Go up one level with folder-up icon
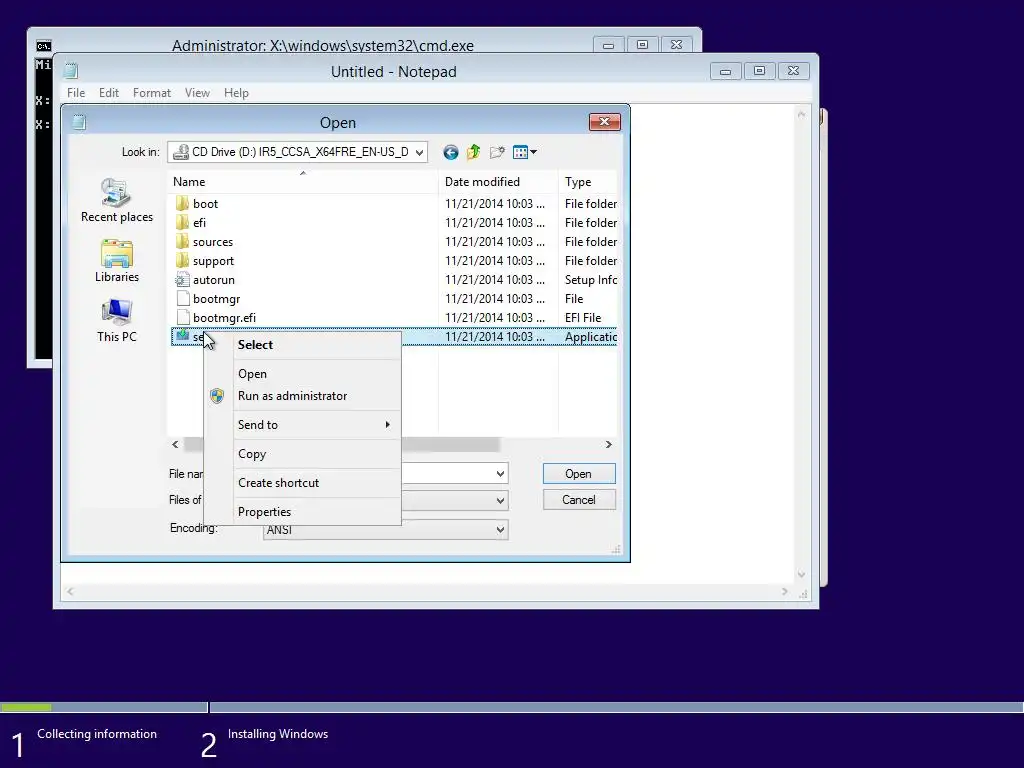1024x768 pixels. [473, 152]
